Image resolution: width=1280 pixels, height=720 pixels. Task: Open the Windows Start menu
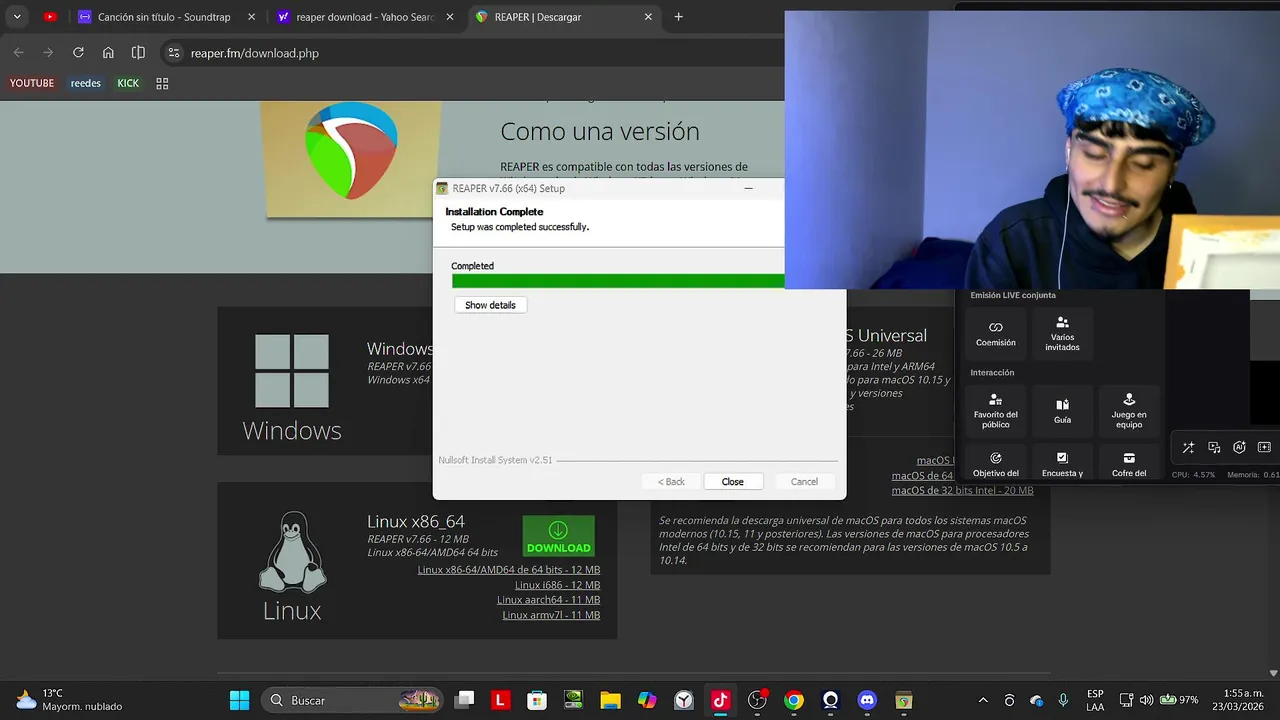pyautogui.click(x=240, y=700)
